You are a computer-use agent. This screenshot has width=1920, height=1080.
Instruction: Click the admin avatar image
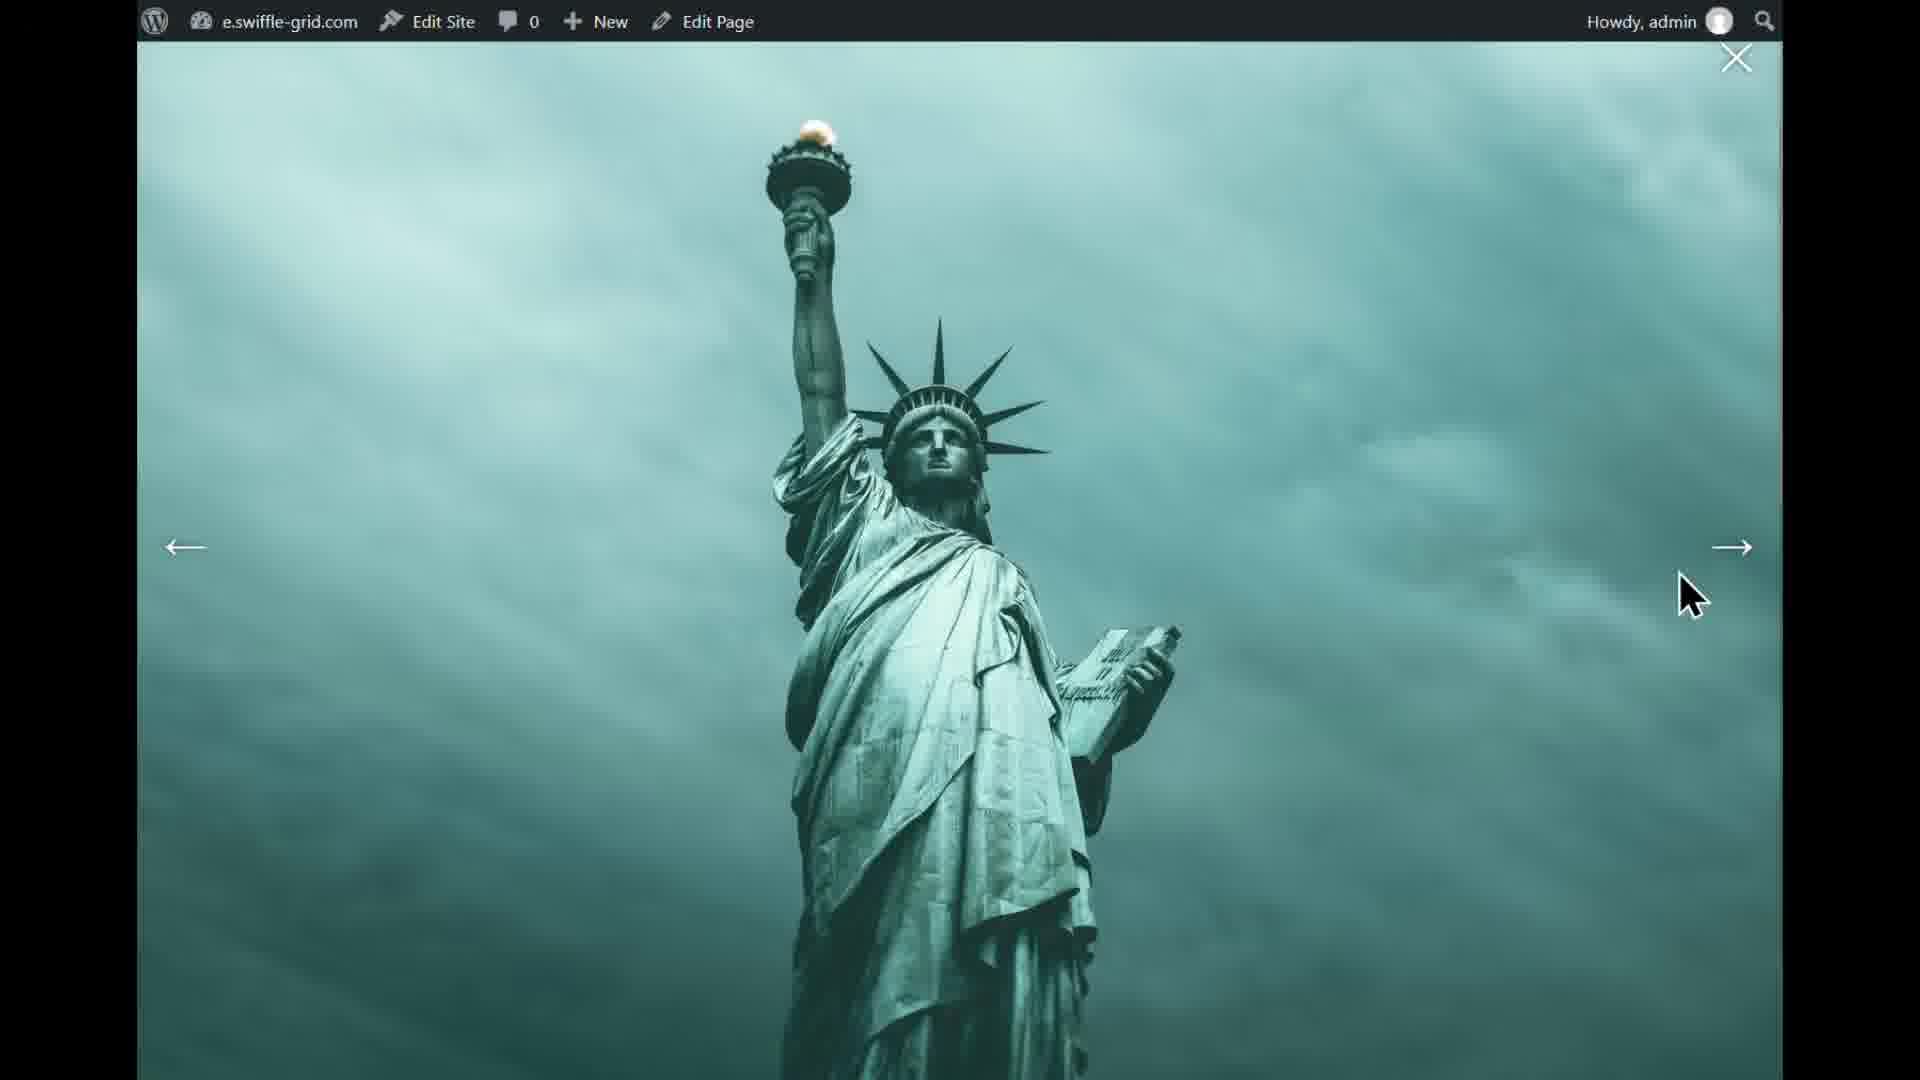(1719, 21)
